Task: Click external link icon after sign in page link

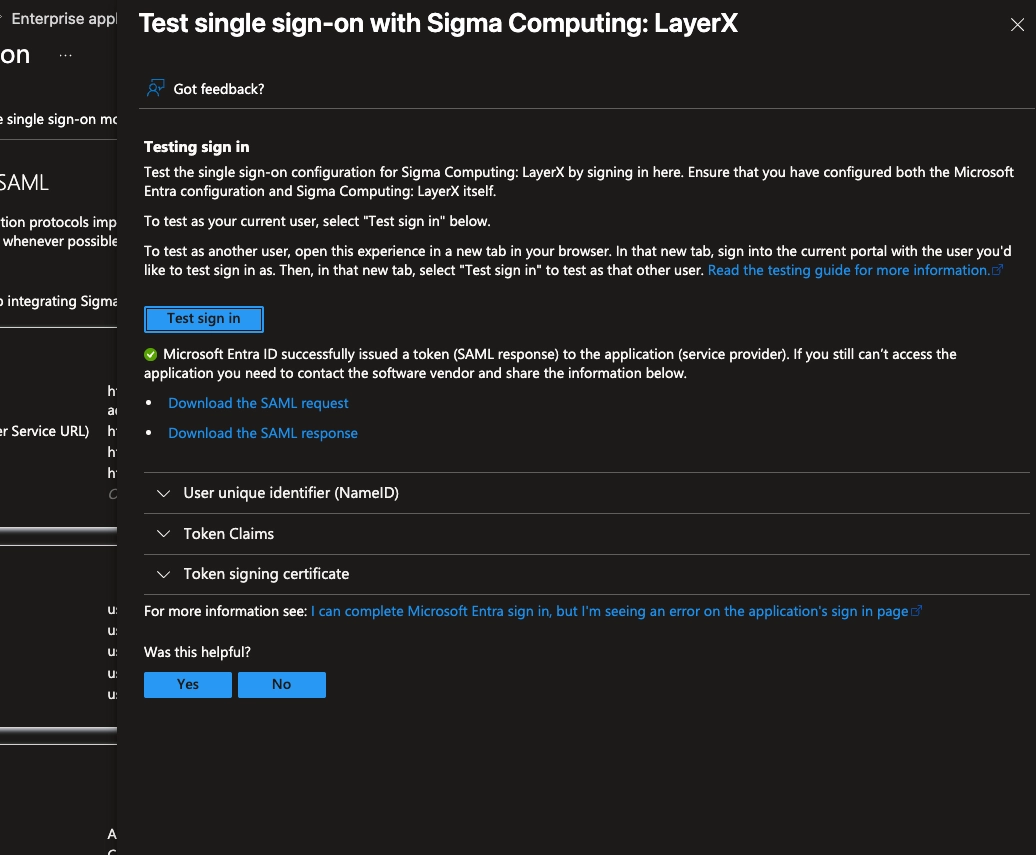Action: coord(916,612)
